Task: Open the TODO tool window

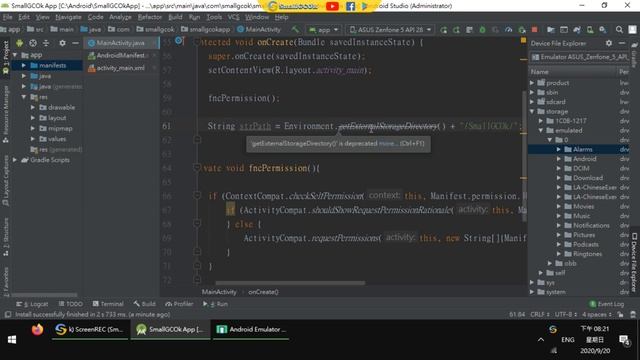Action: pos(71,304)
